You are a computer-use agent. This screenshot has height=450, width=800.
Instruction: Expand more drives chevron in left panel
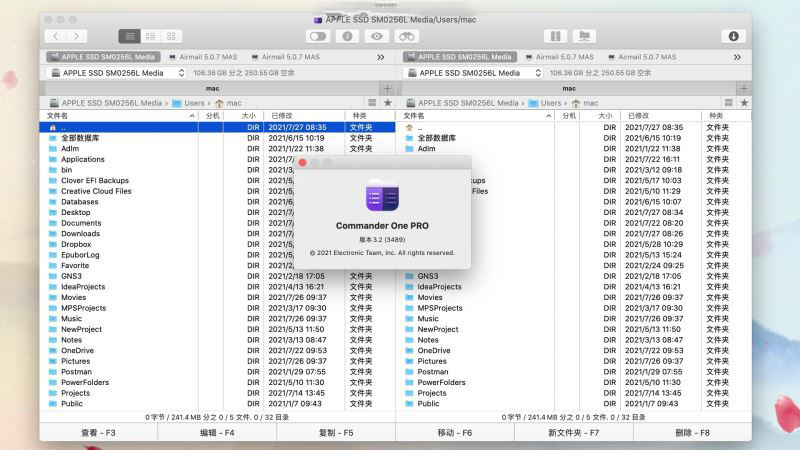coord(381,57)
